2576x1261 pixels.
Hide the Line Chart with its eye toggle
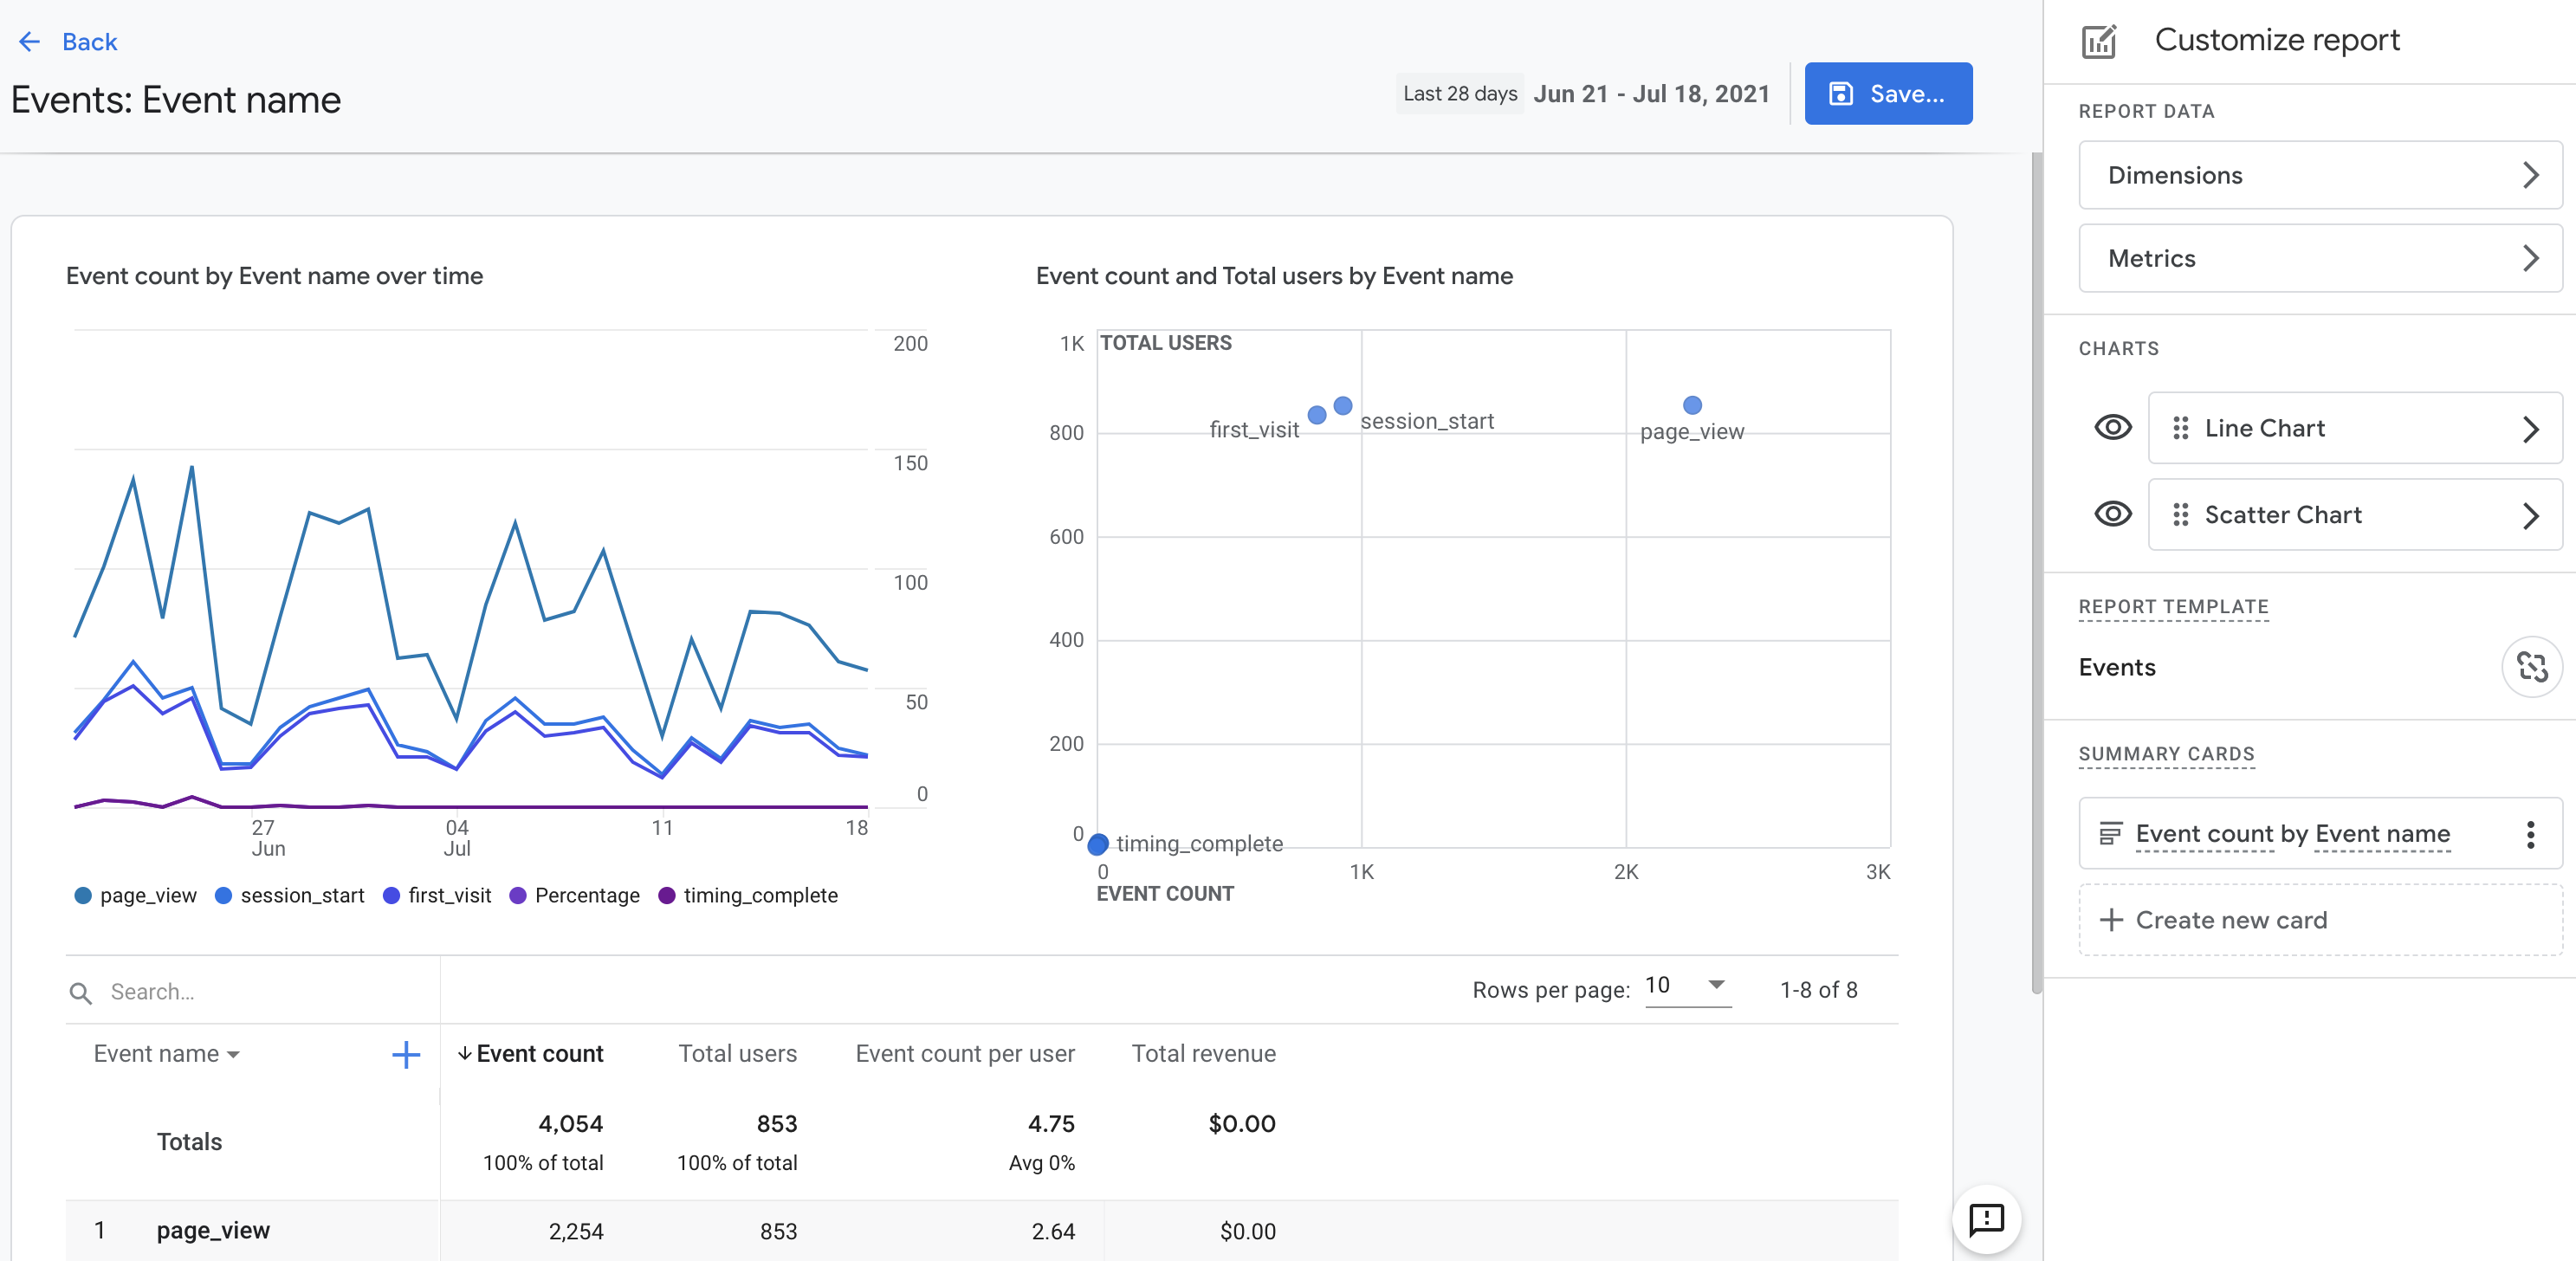pyautogui.click(x=2112, y=428)
